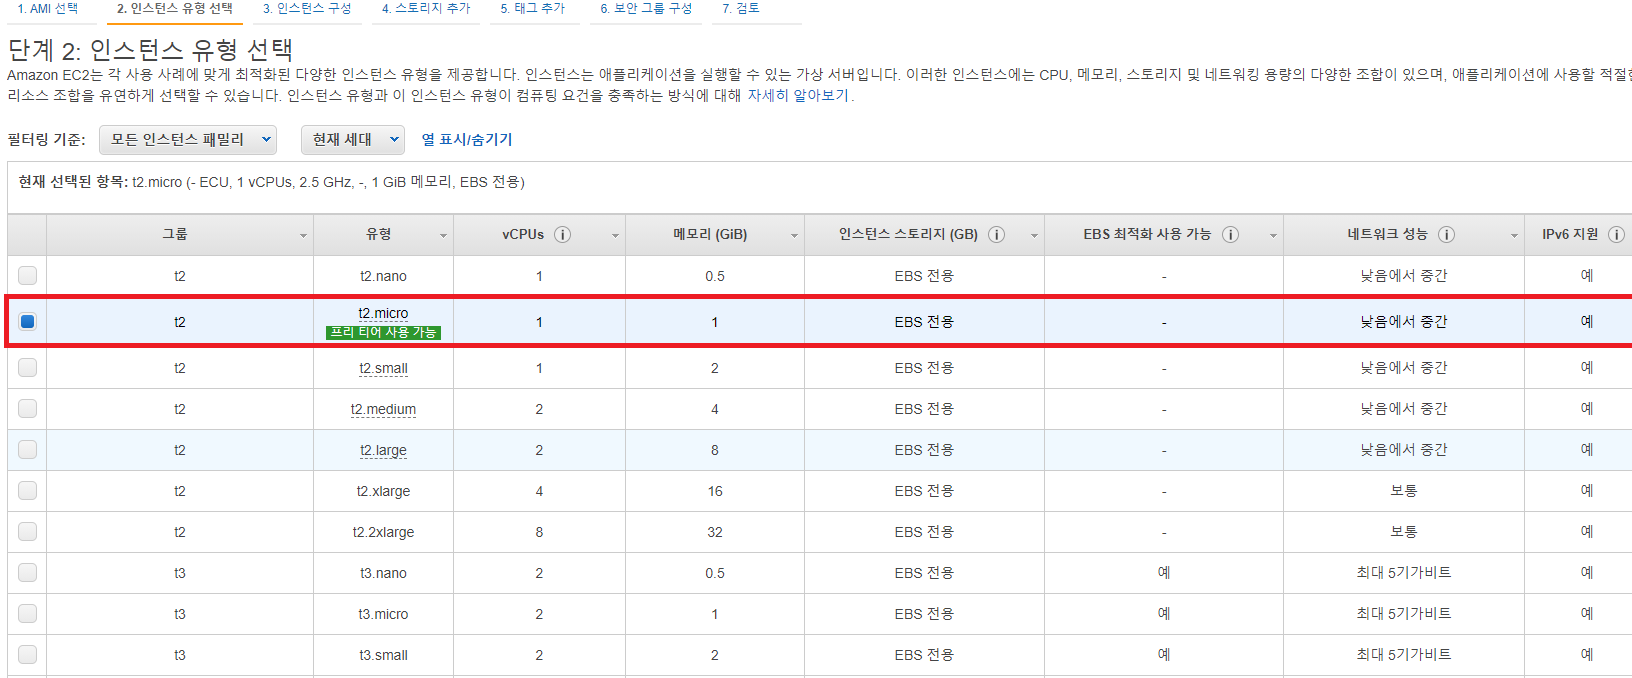Uncheck the selected t2.micro row checkbox
1632x678 pixels.
coord(27,322)
